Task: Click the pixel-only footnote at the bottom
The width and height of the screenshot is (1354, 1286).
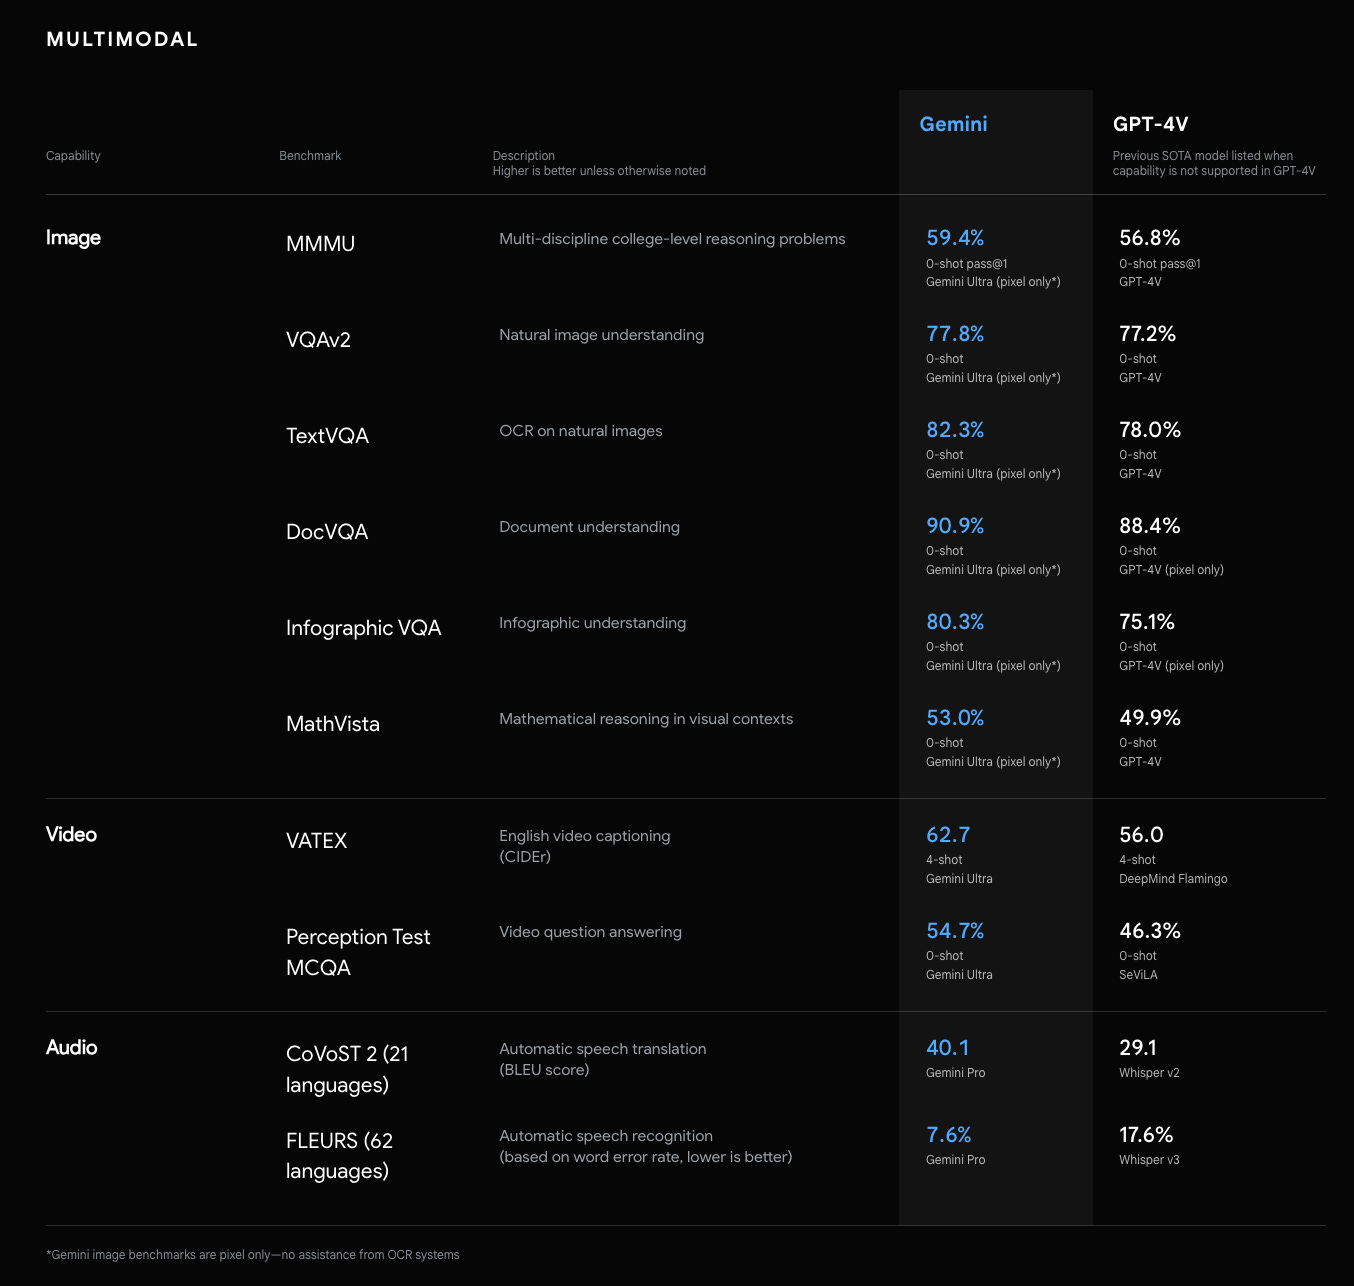Action: coord(253,1255)
